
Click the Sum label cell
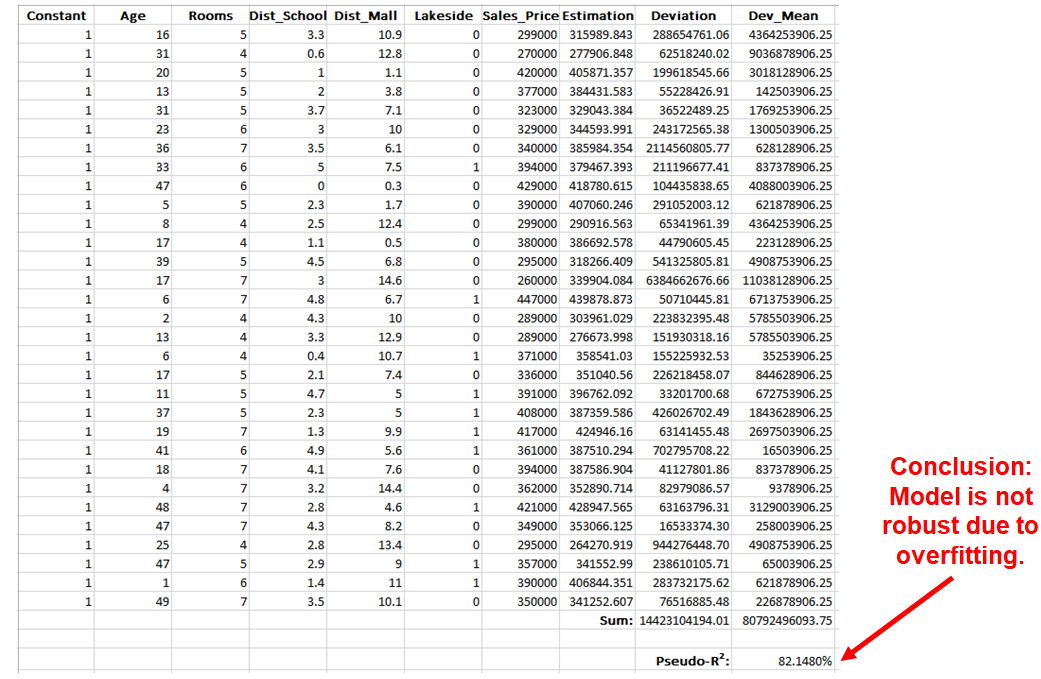(610, 620)
